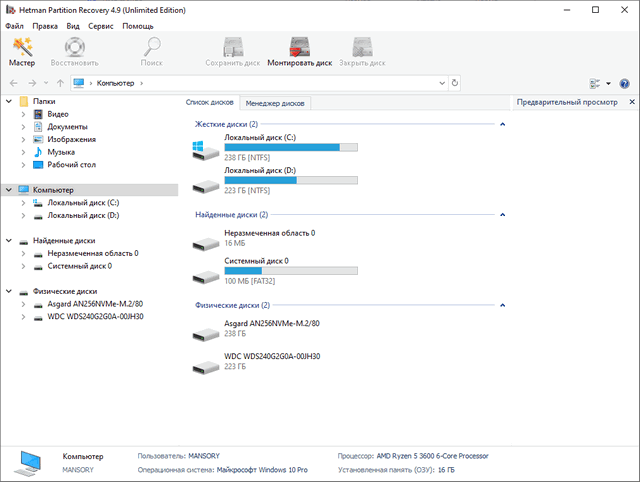Open the Сервис menu

(x=100, y=25)
